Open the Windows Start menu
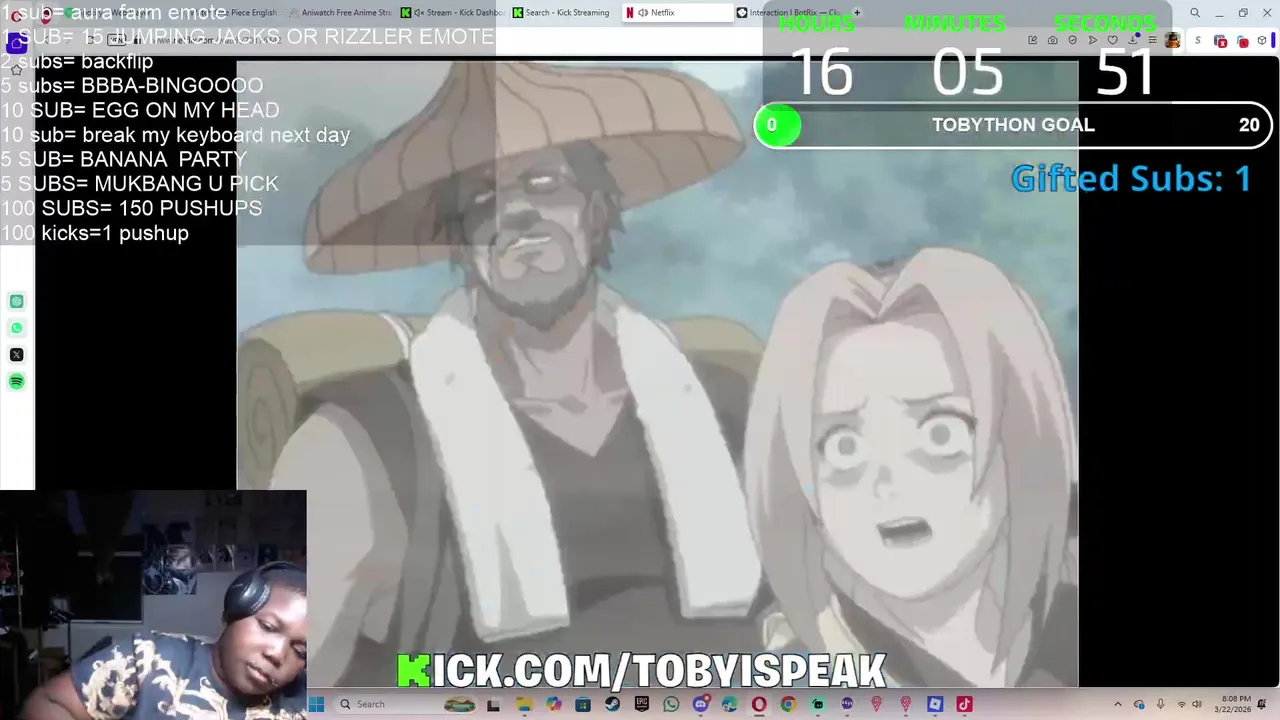 (316, 704)
